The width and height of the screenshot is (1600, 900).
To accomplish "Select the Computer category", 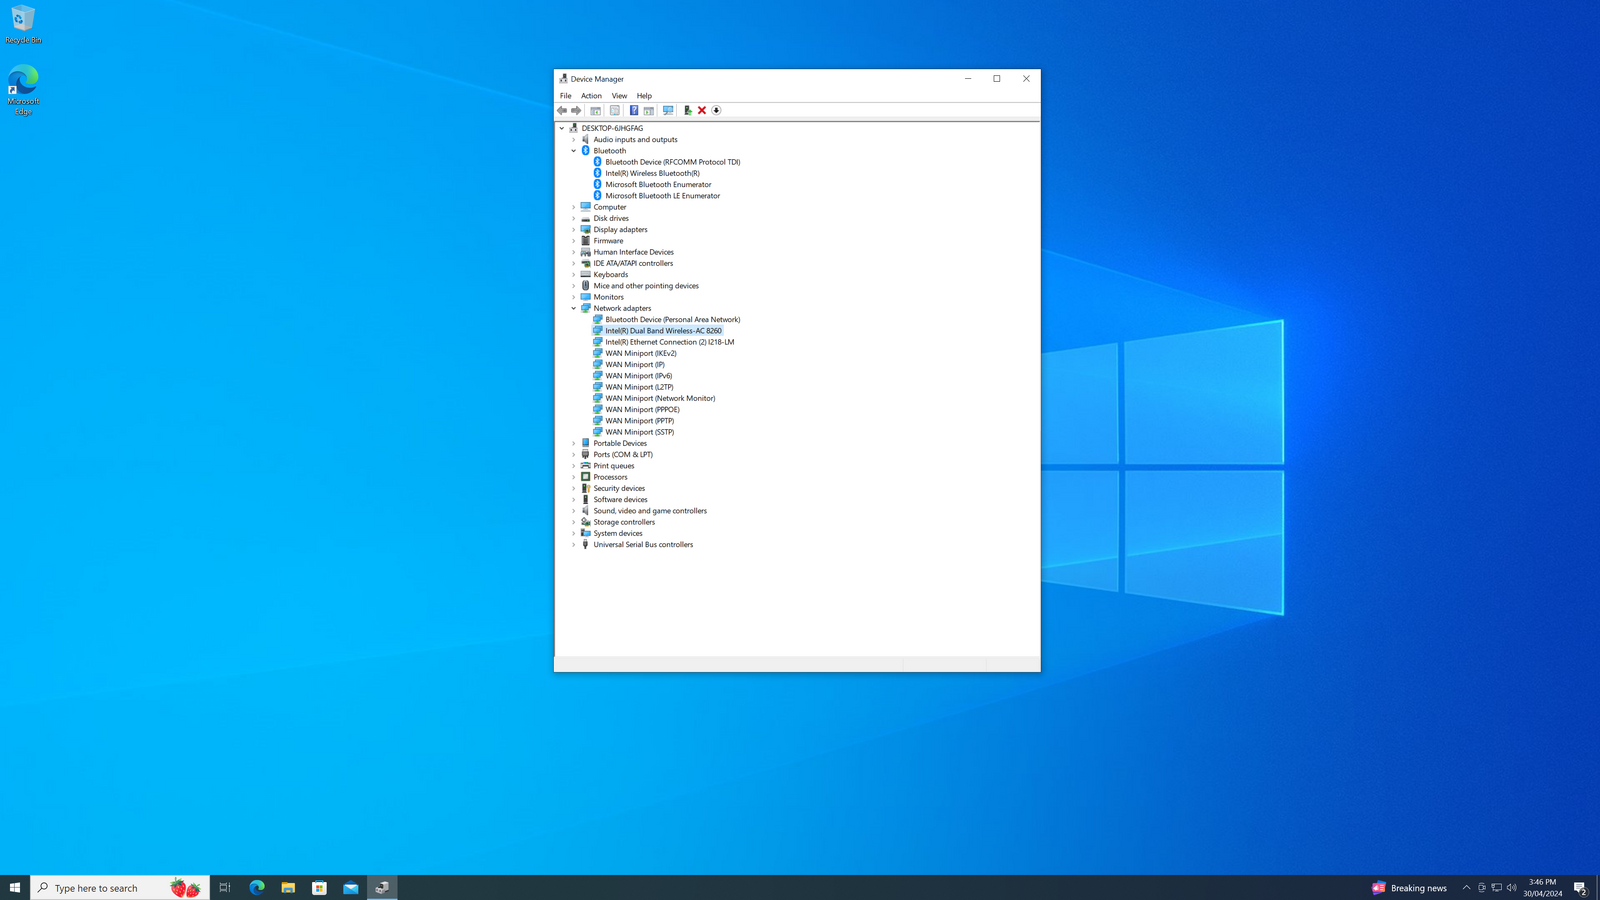I will (x=610, y=207).
